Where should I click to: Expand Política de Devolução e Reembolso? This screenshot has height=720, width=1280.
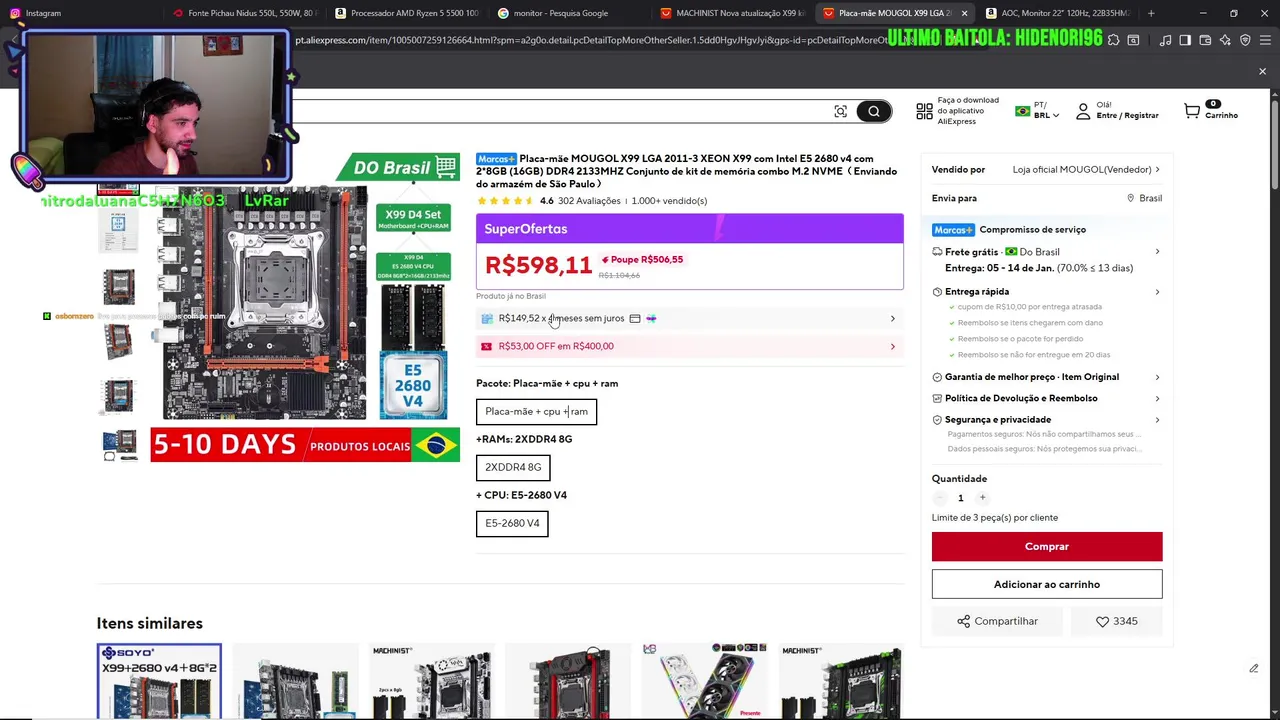(x=1047, y=398)
